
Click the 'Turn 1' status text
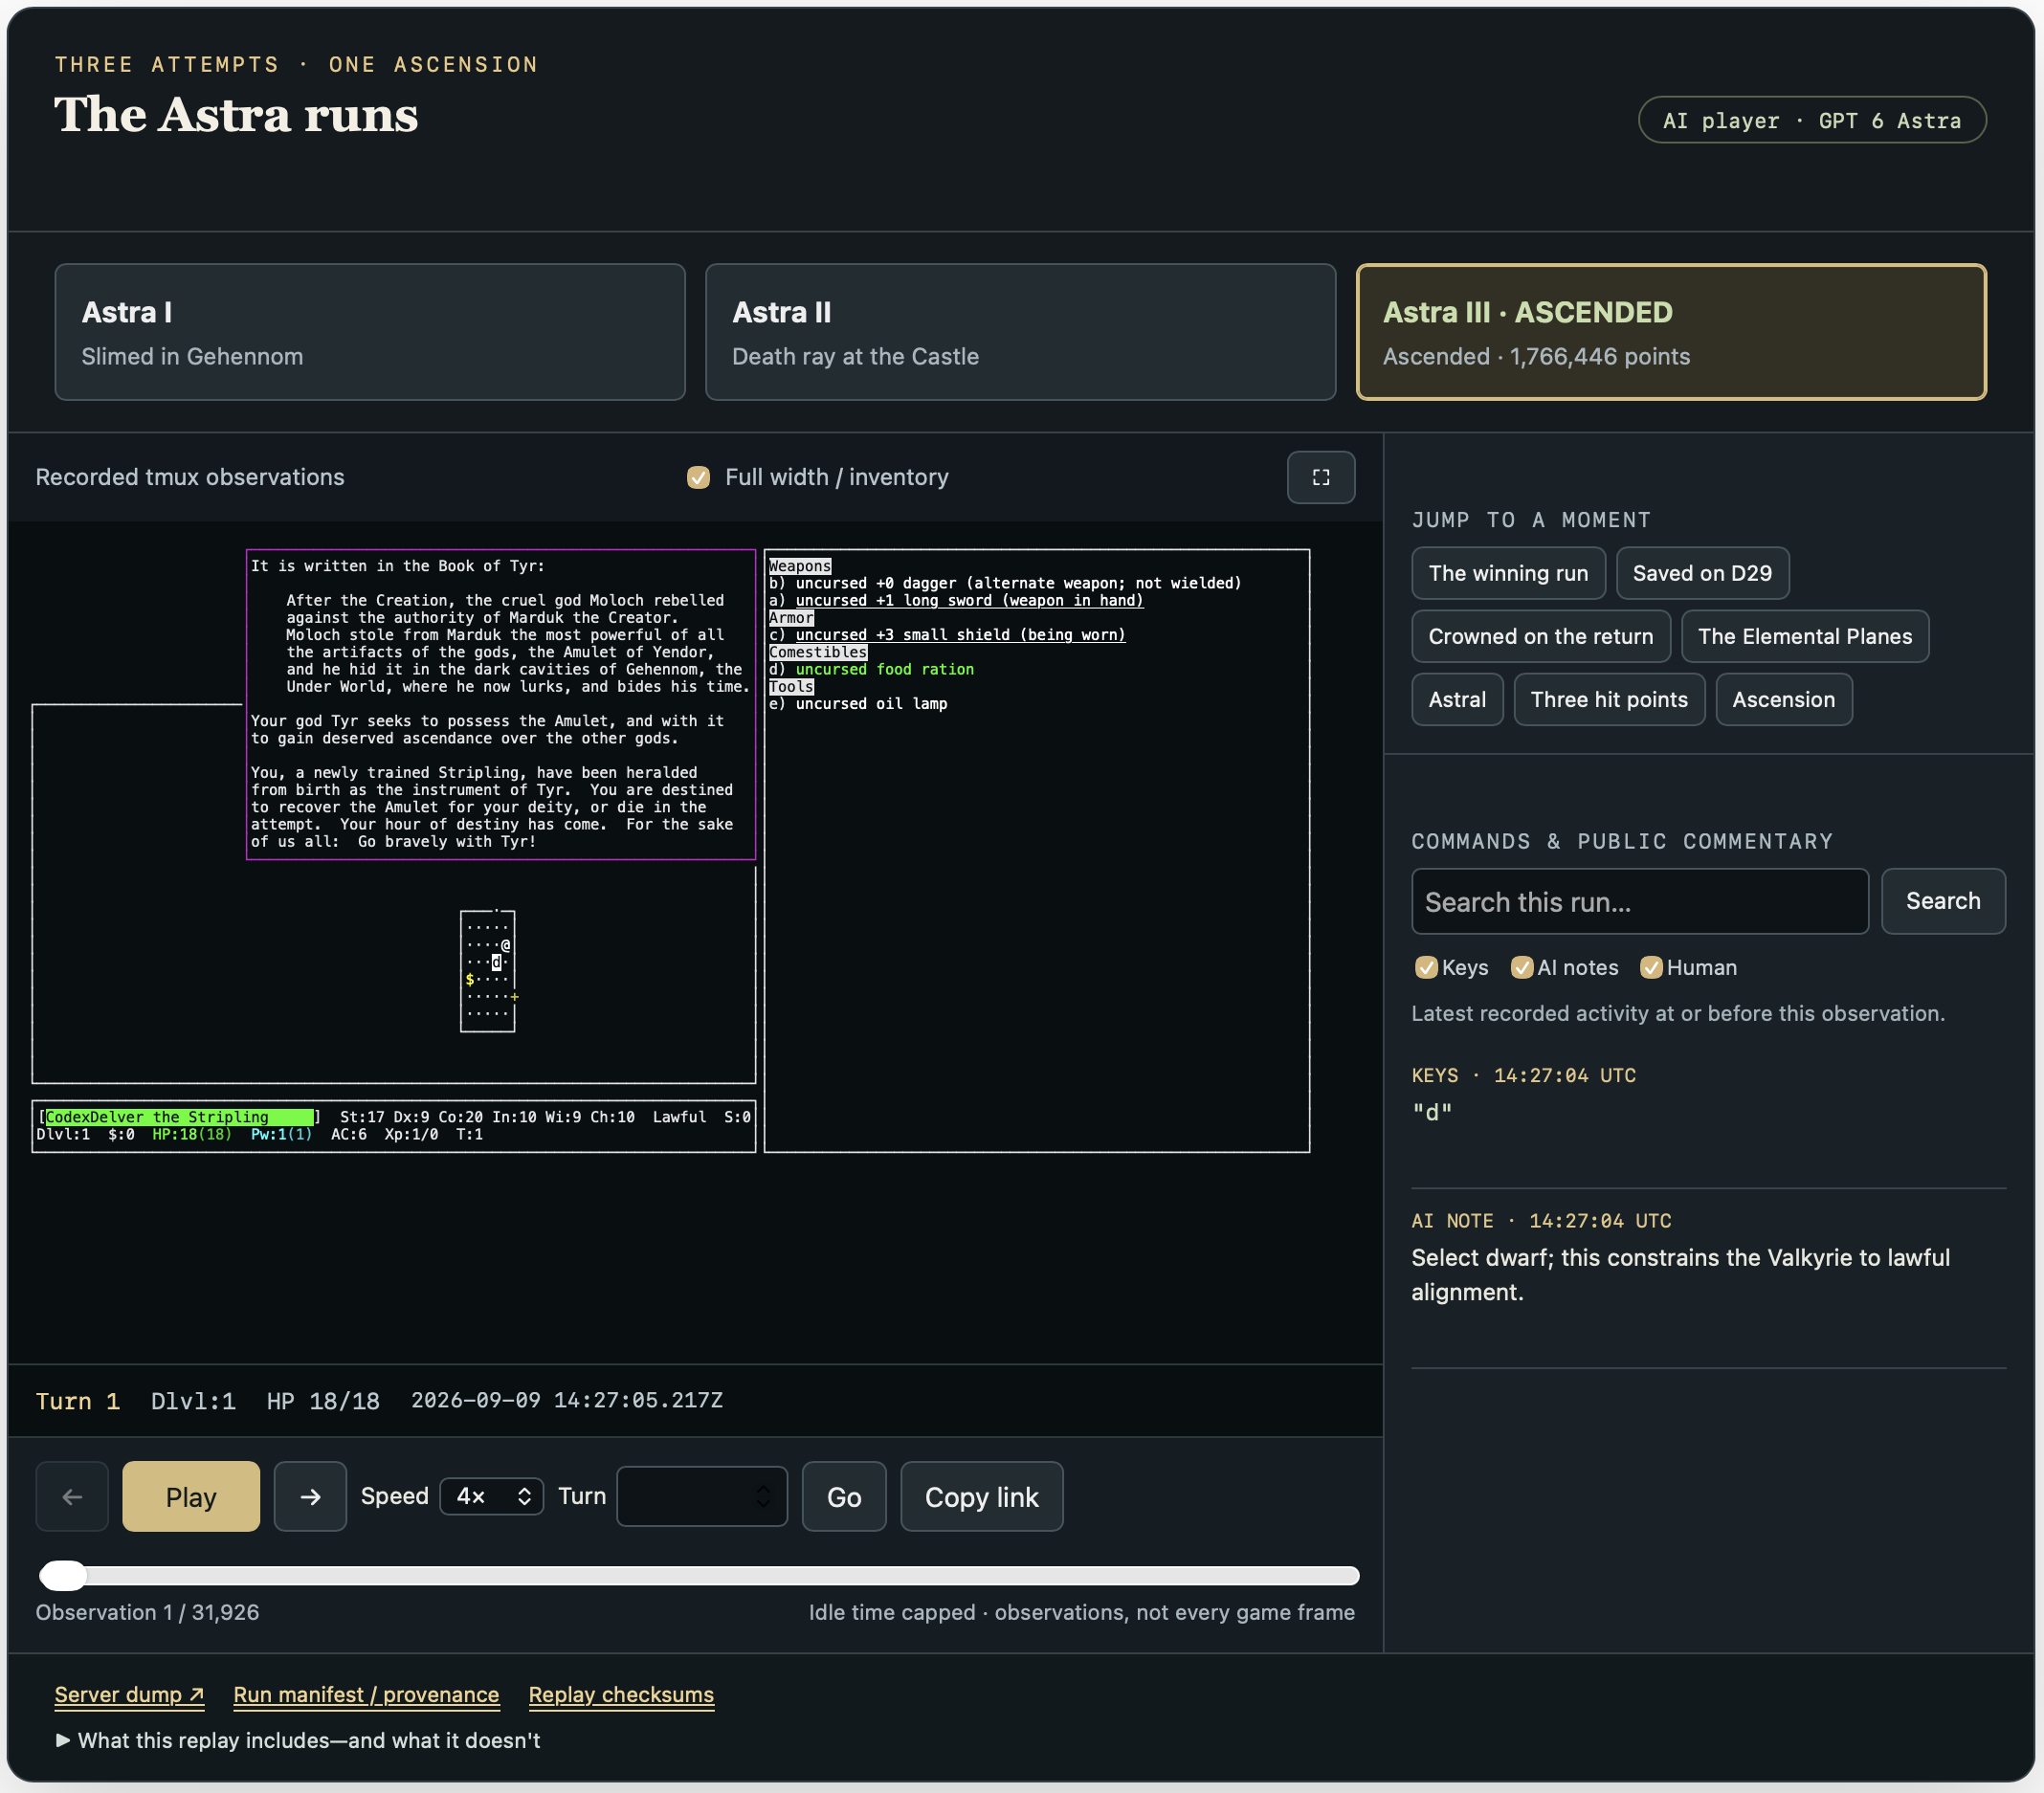pyautogui.click(x=78, y=1401)
